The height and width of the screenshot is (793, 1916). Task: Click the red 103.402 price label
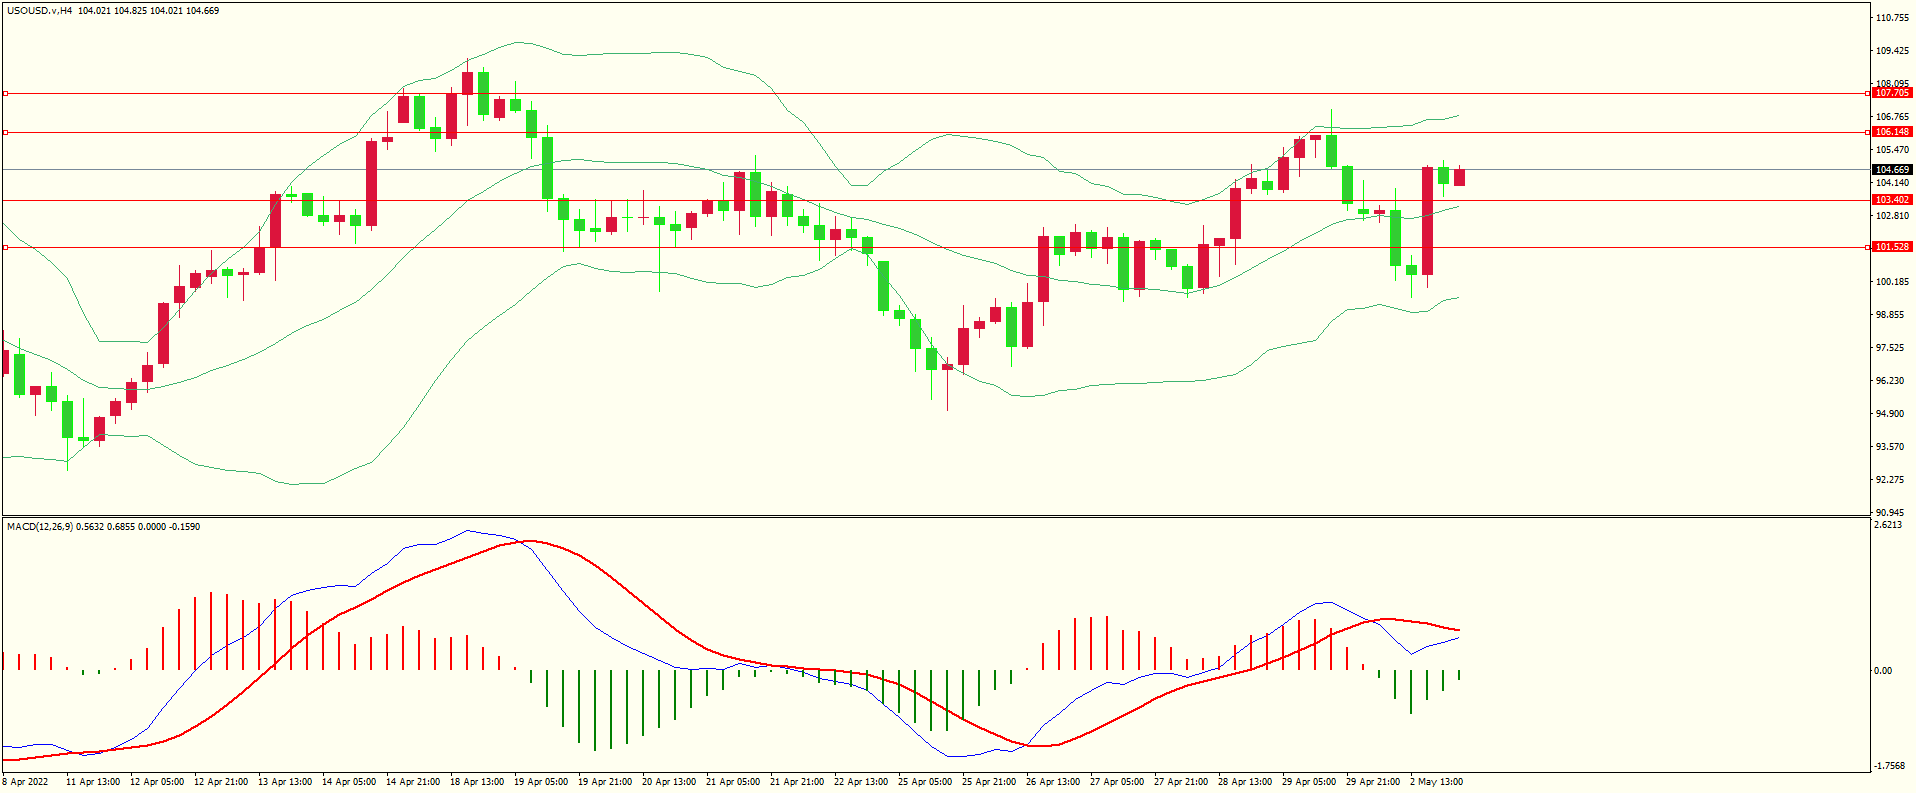tap(1891, 200)
